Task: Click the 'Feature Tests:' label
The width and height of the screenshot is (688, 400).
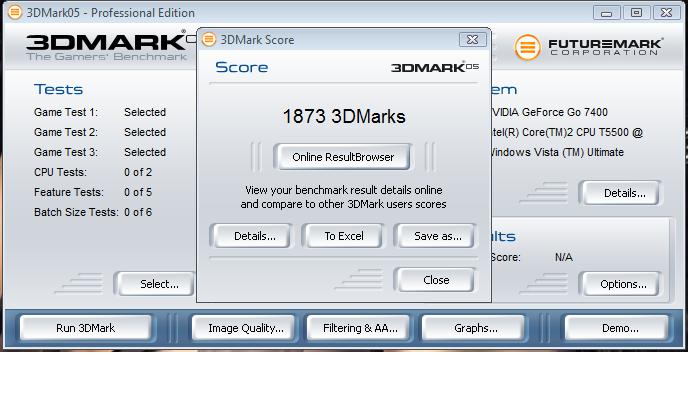Action: coord(69,192)
